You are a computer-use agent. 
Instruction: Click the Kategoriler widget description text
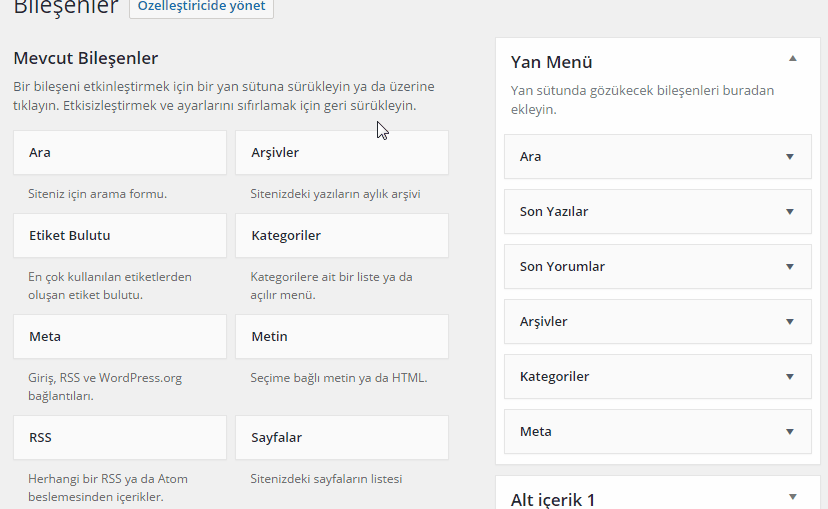pyautogui.click(x=332, y=286)
